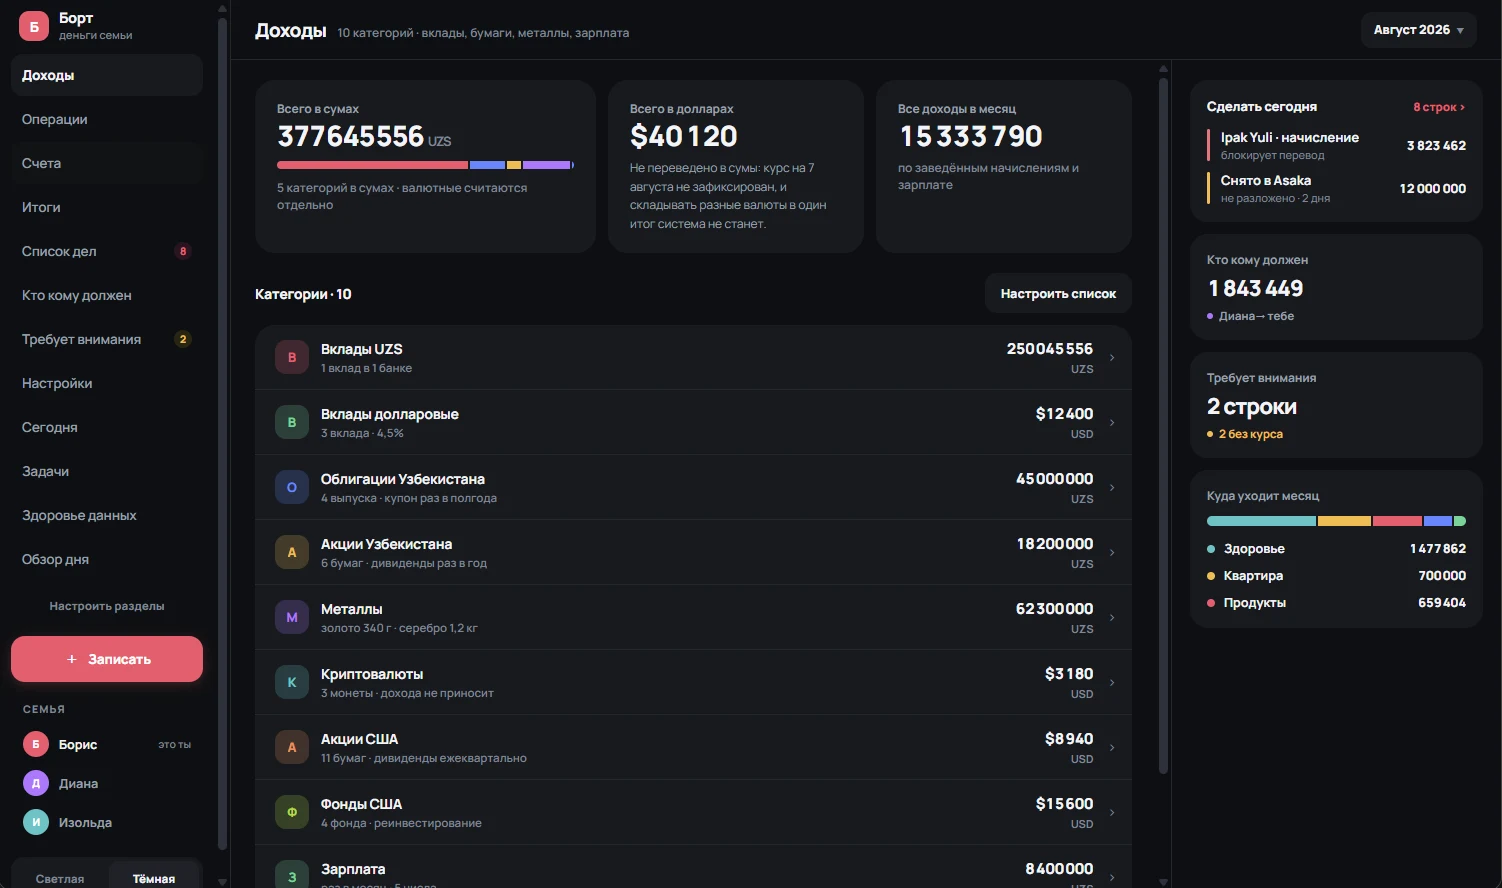Screen dimensions: 1502x888
Task: Select Борис as active family member
Action: point(107,744)
